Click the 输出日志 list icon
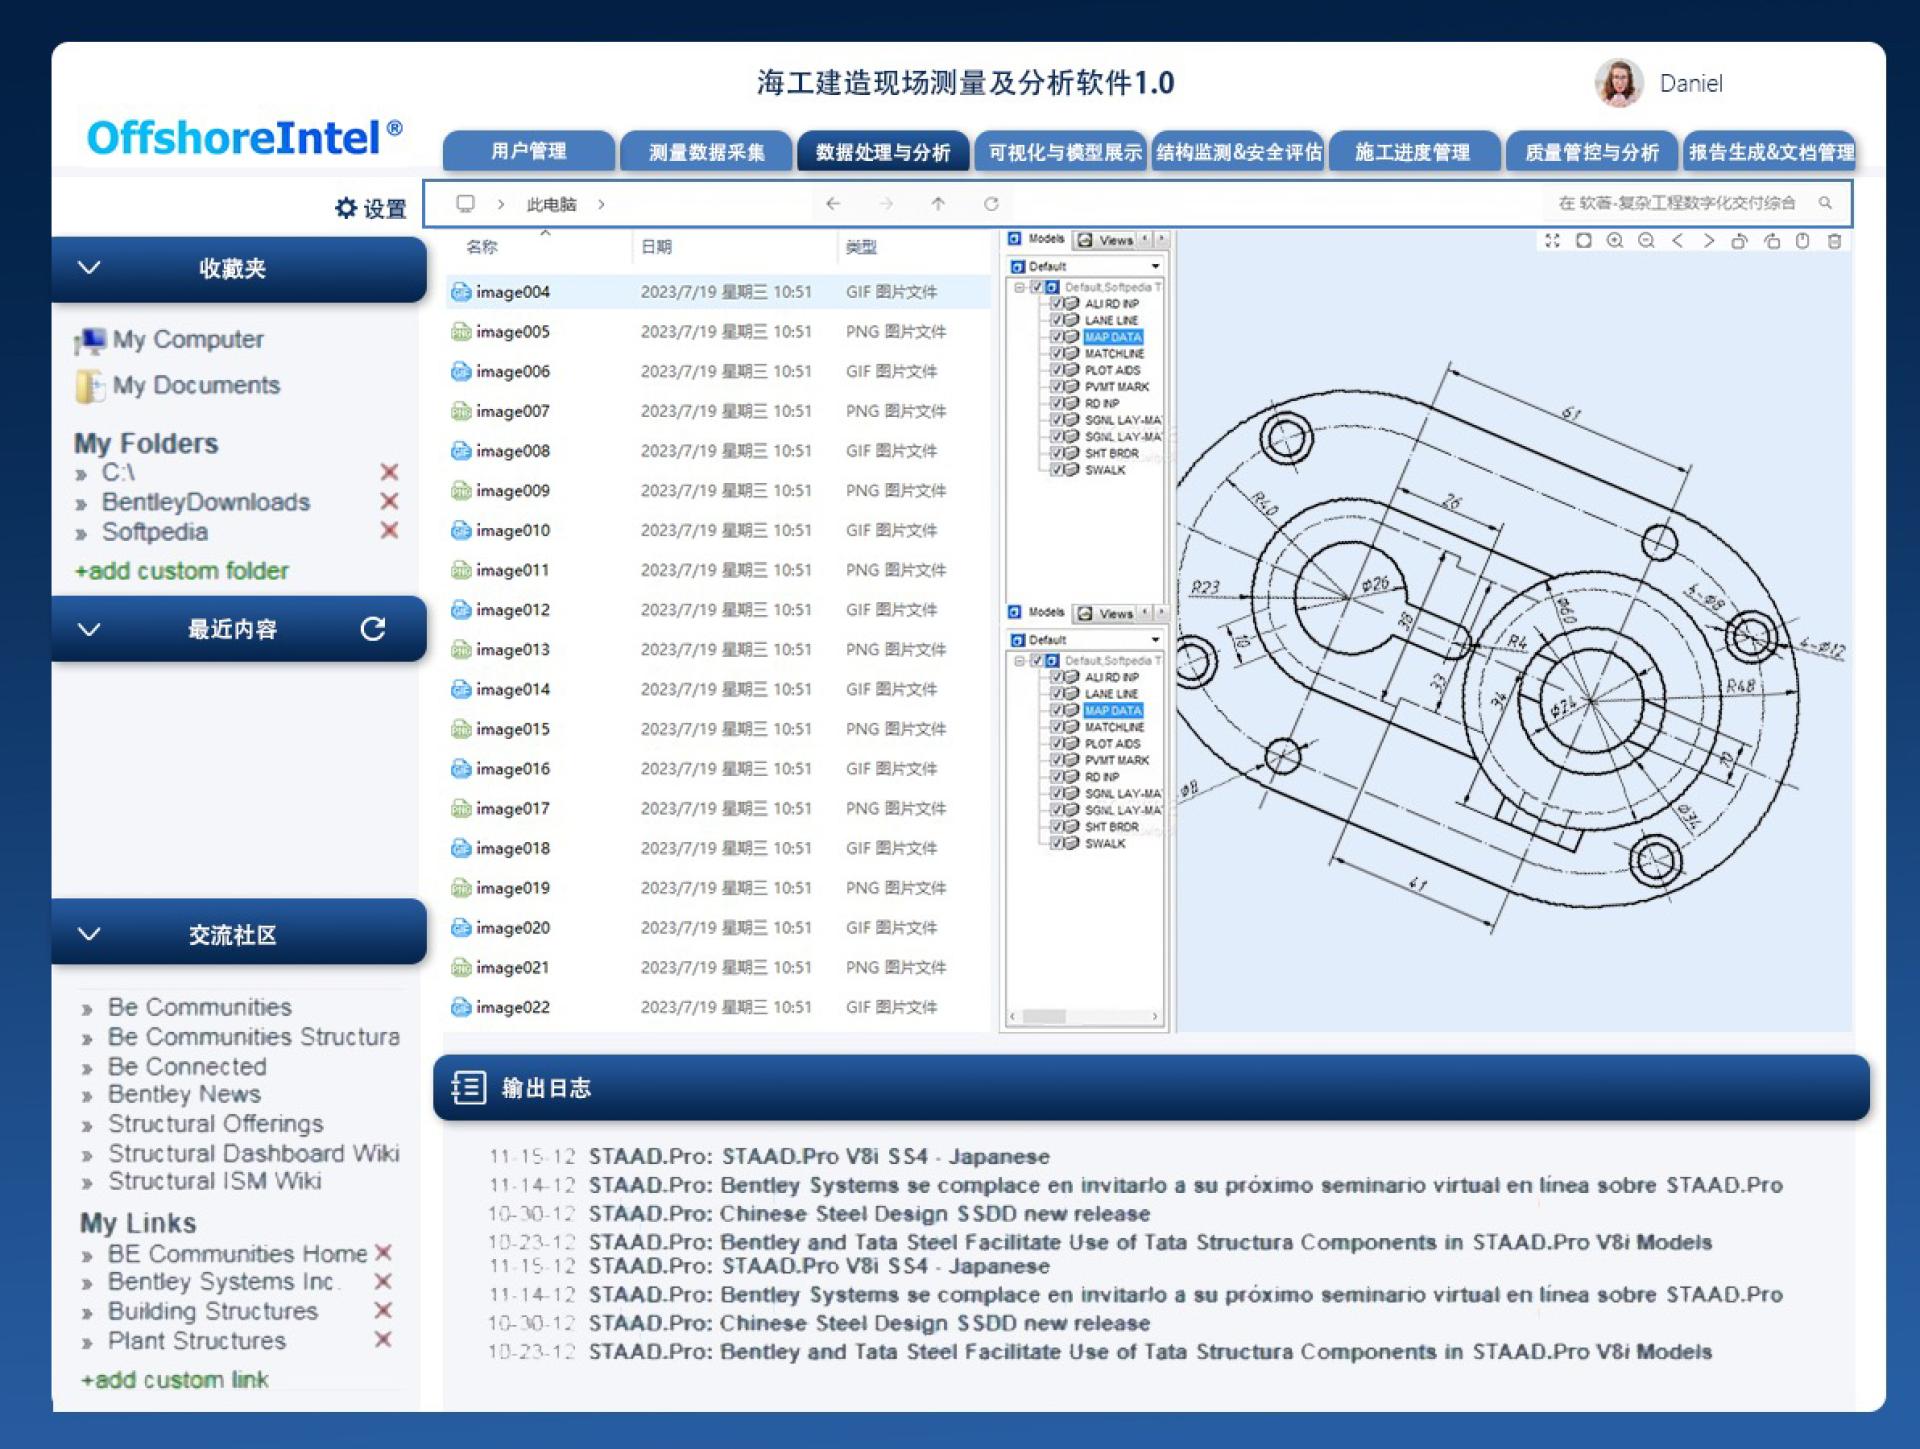 point(468,1087)
